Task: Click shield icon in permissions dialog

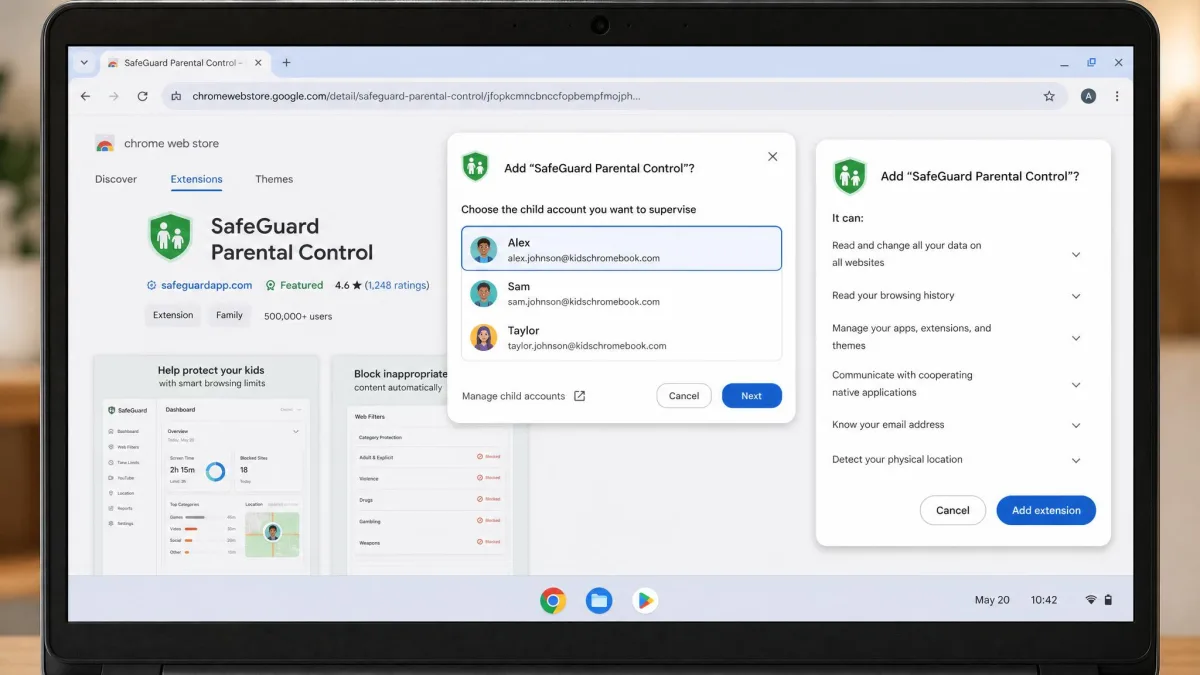Action: (849, 176)
